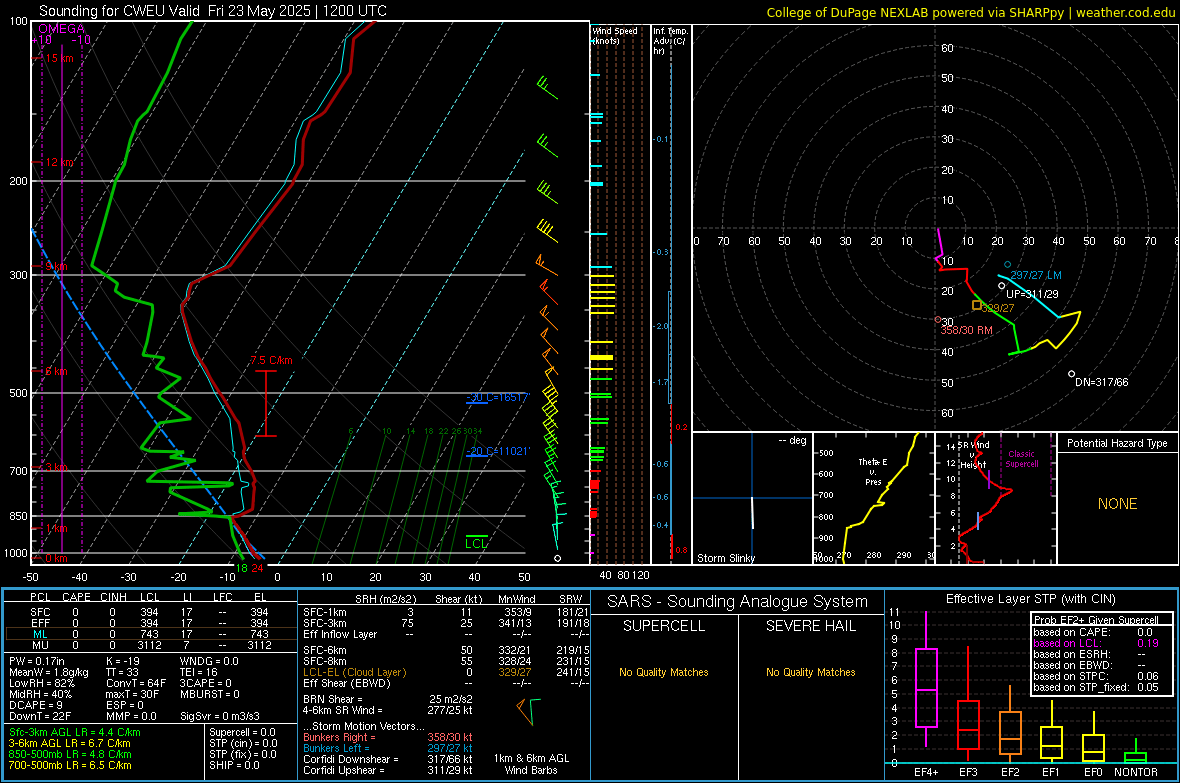Screen dimensions: 1180x783
Task: Click the MU row LCL value 3112
Action: pyautogui.click(x=150, y=645)
